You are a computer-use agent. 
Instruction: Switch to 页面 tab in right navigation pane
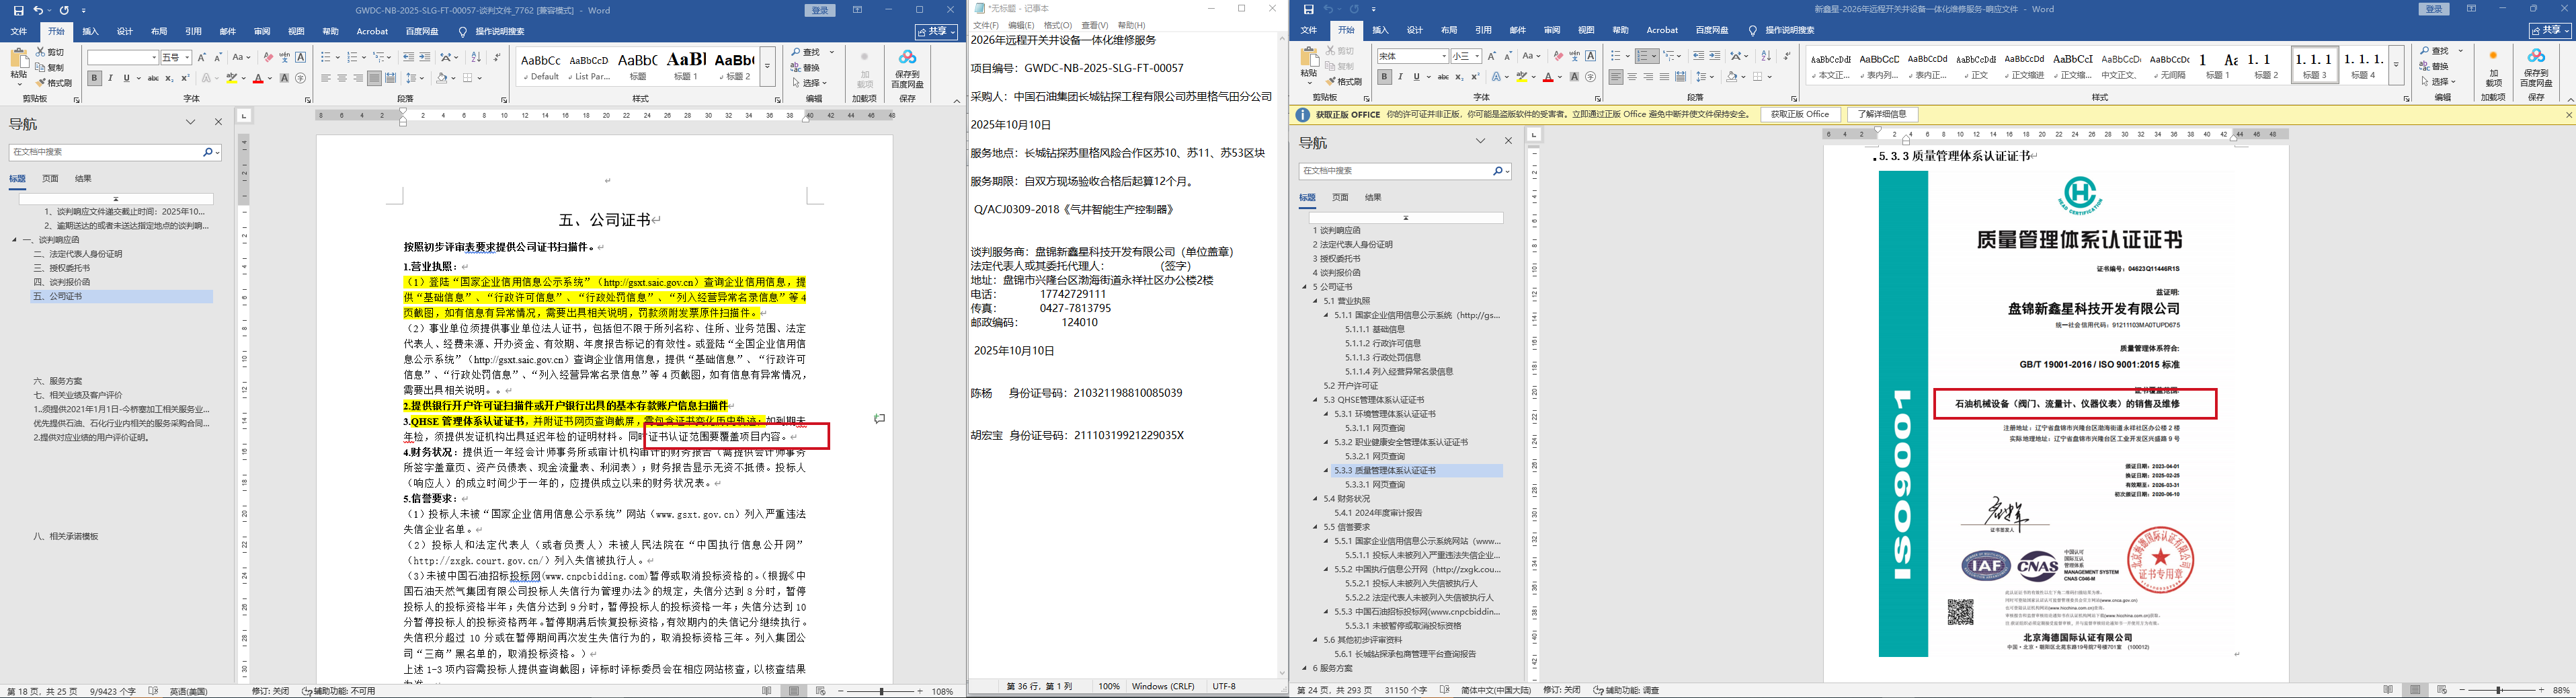tap(1340, 198)
